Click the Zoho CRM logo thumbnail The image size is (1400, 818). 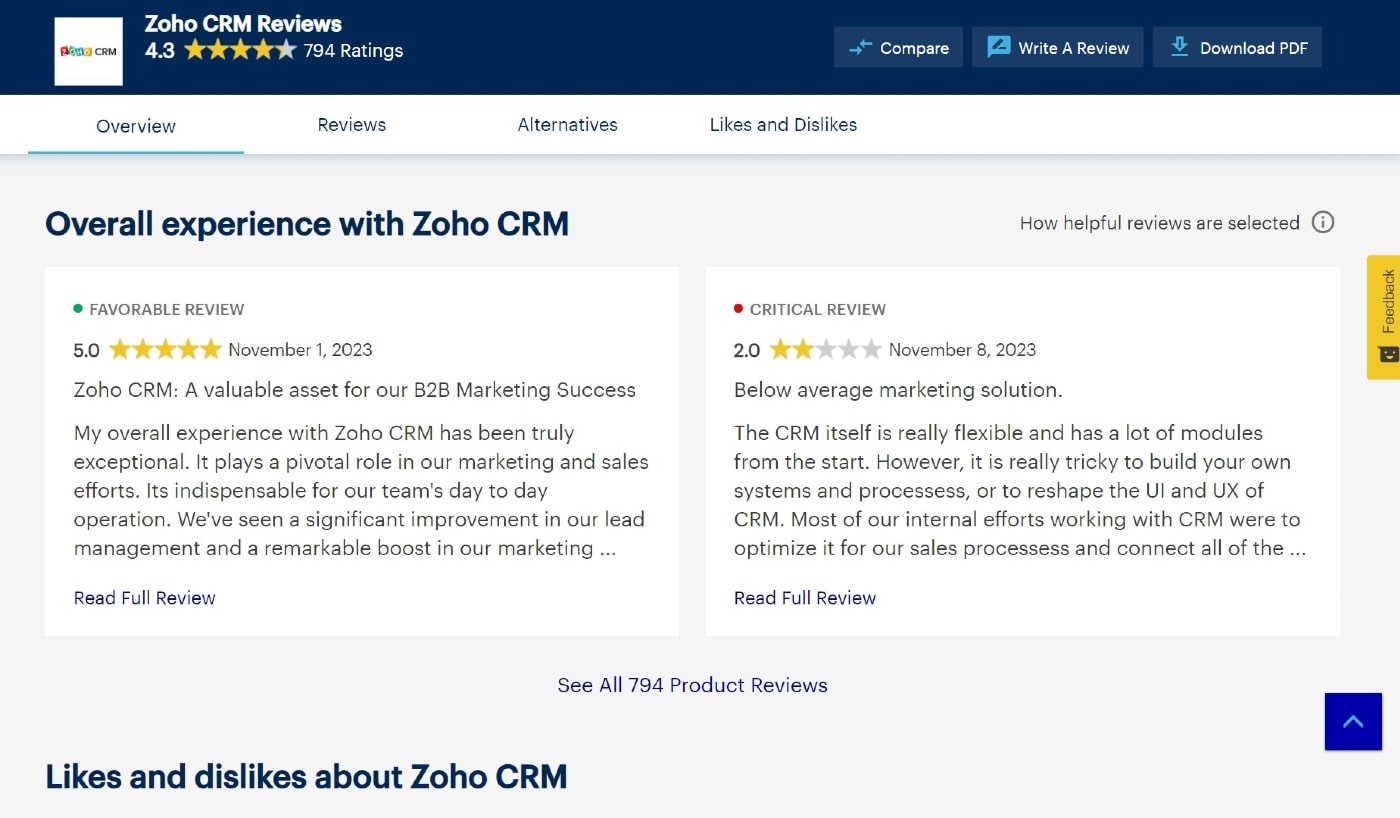coord(88,51)
